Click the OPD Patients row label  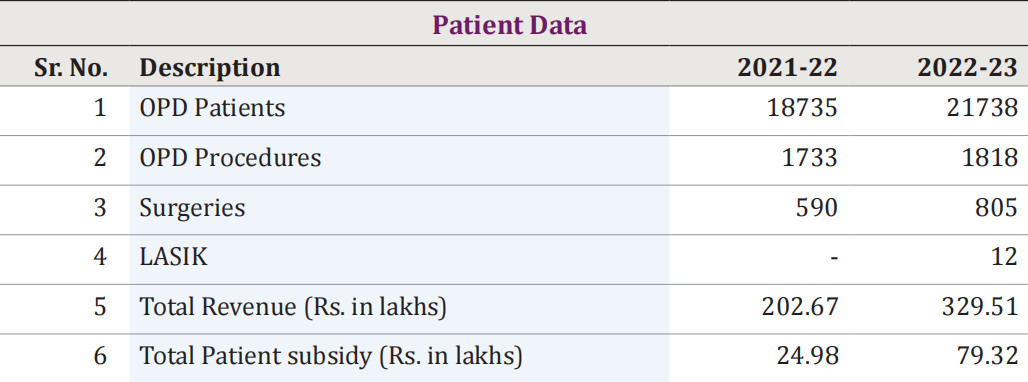(212, 108)
